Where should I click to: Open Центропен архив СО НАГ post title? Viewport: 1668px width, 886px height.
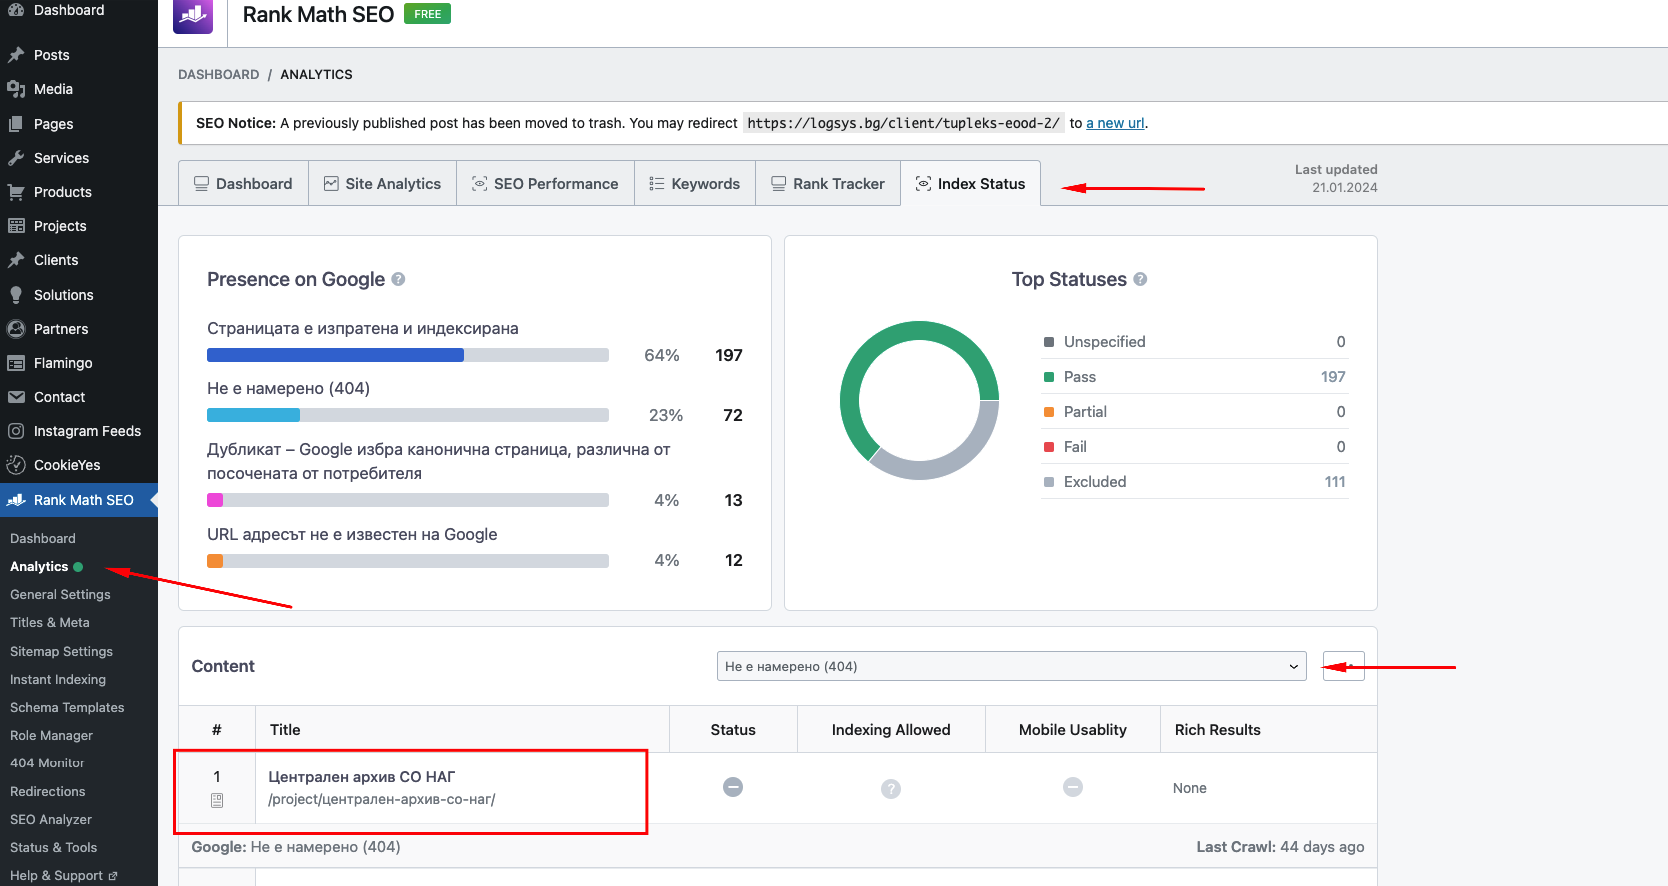click(x=362, y=777)
